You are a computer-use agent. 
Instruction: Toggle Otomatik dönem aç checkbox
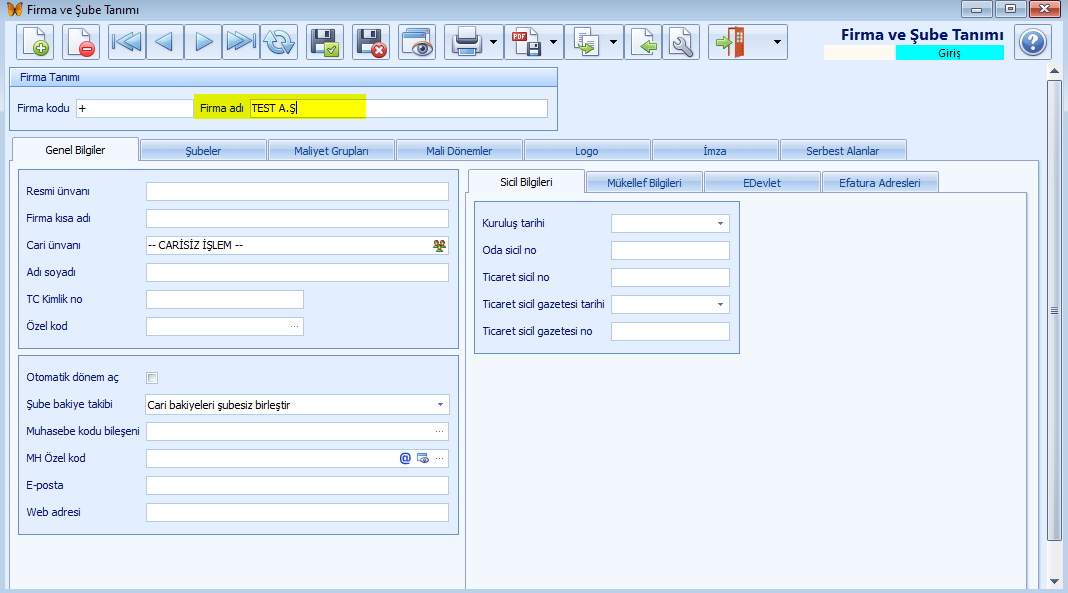(152, 378)
